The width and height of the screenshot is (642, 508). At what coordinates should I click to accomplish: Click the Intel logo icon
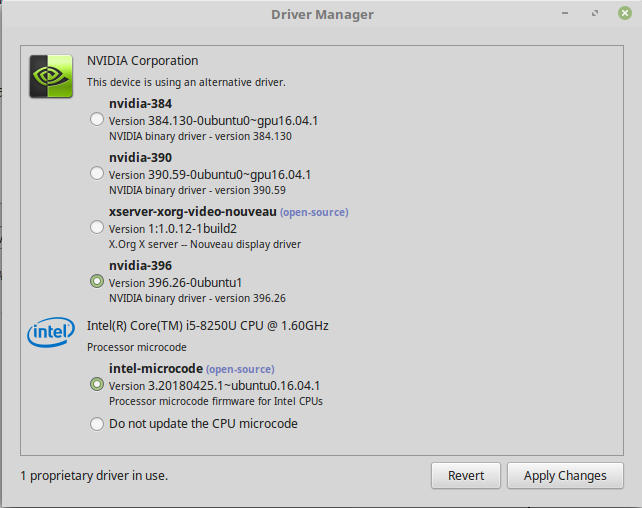[51, 332]
